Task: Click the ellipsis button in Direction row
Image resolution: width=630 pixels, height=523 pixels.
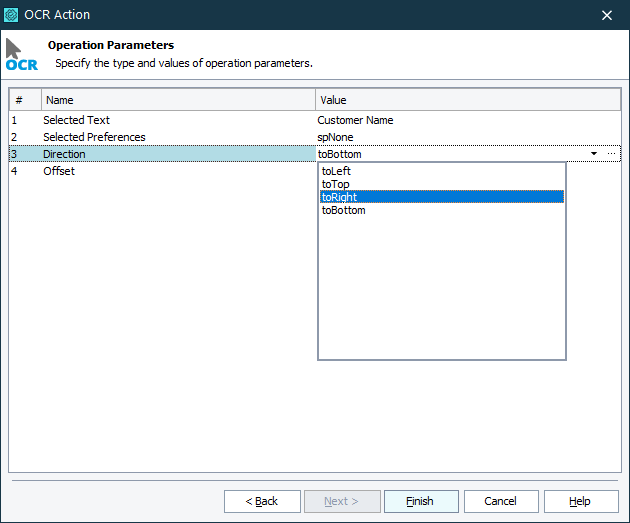Action: coord(612,154)
